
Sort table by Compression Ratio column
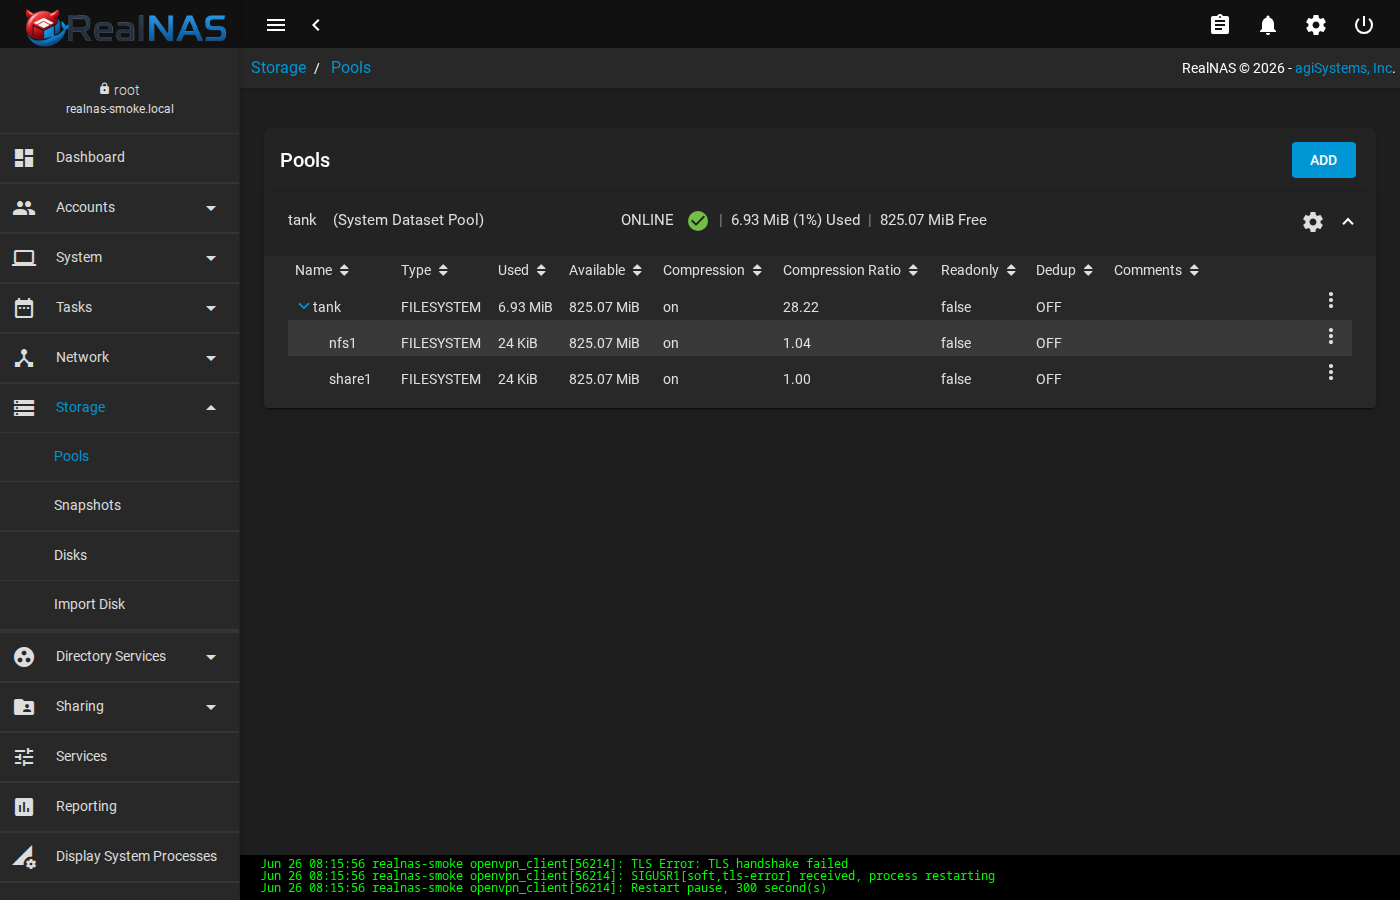click(x=851, y=270)
